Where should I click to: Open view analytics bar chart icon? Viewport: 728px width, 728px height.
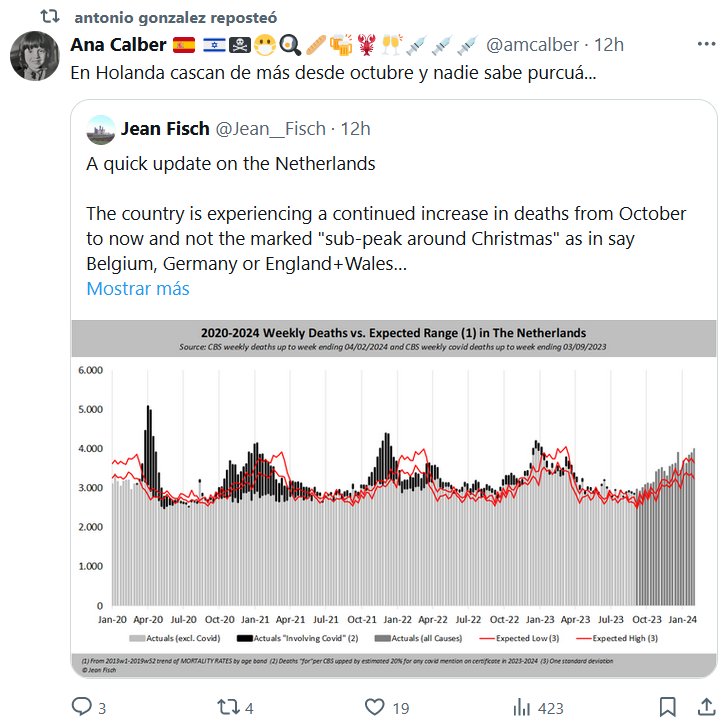(x=521, y=707)
